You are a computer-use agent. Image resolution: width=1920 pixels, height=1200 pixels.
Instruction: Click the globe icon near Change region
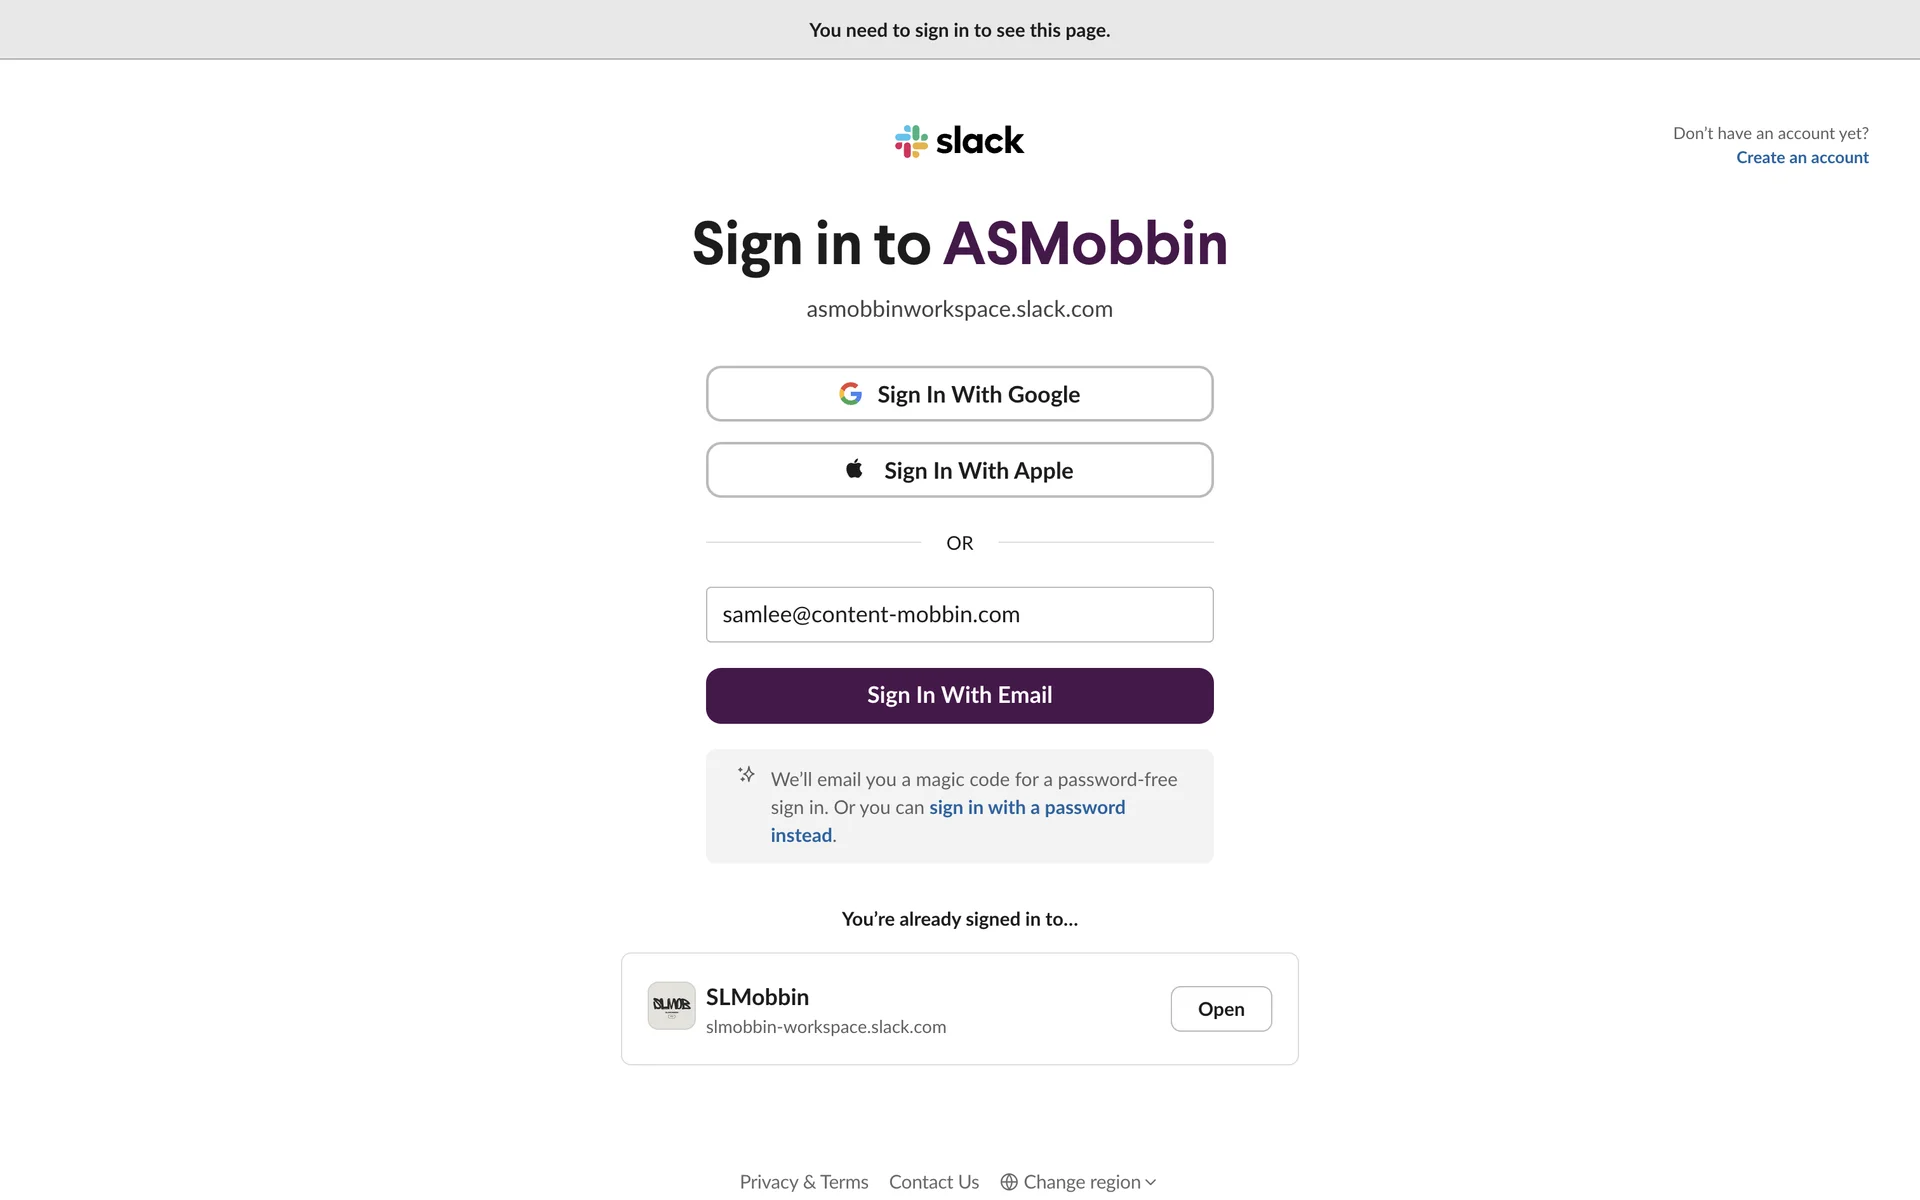(x=1009, y=1182)
